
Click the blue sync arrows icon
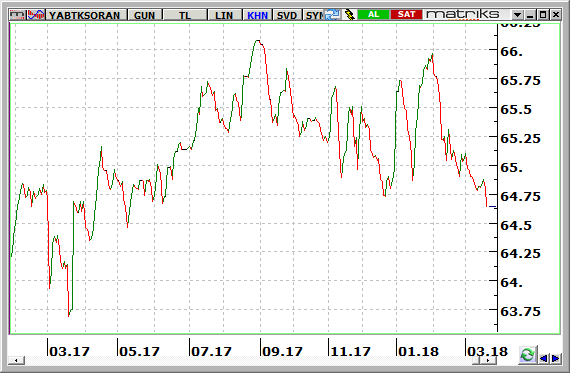[x=332, y=15]
